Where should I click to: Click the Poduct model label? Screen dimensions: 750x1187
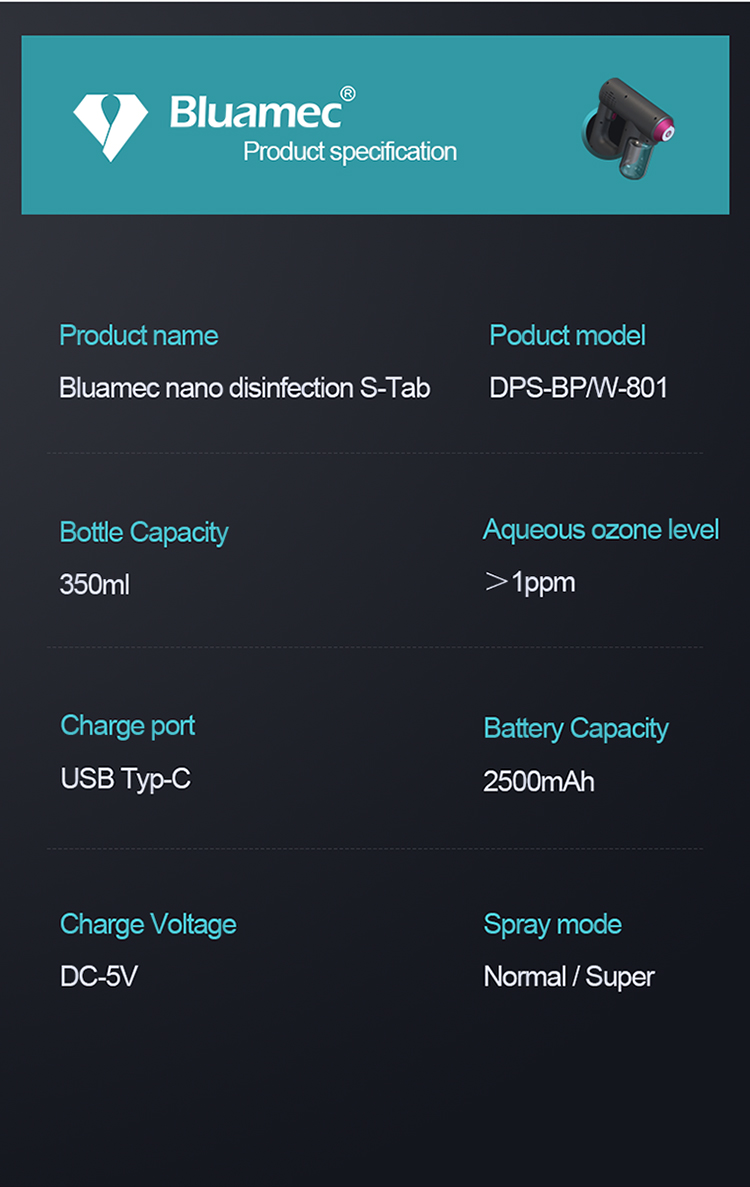(x=567, y=335)
